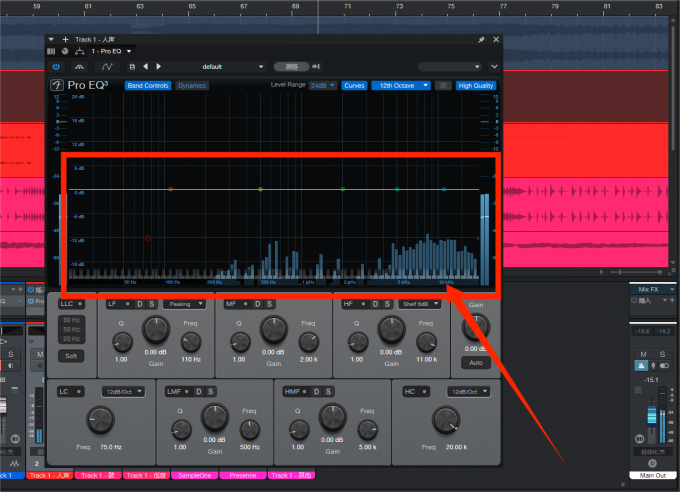Click the gray pill button left of the arrow-to-bar icon
680x492 pixels.
(x=291, y=67)
